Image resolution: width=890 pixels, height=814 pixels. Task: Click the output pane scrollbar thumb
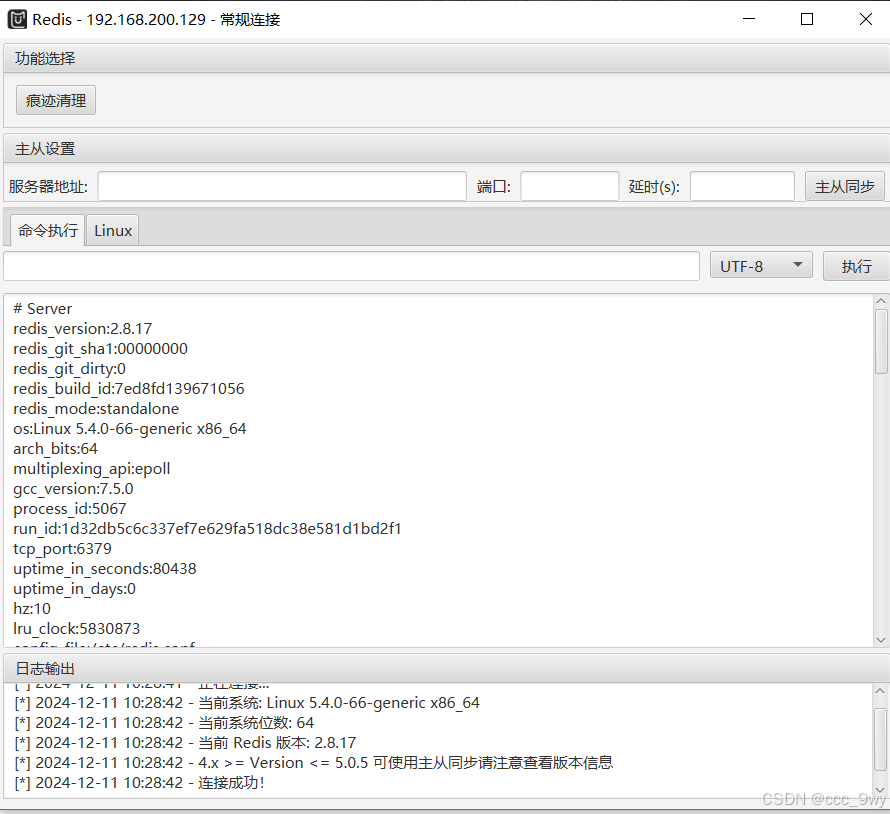pos(881,341)
